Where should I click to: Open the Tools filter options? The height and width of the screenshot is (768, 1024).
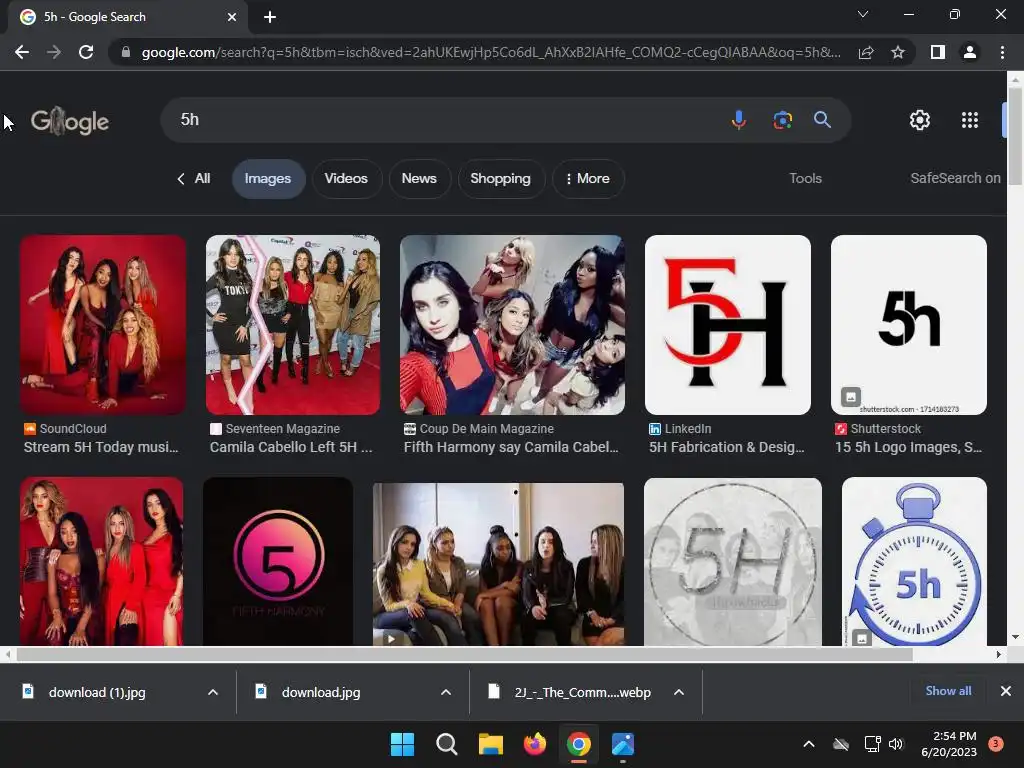[x=805, y=178]
